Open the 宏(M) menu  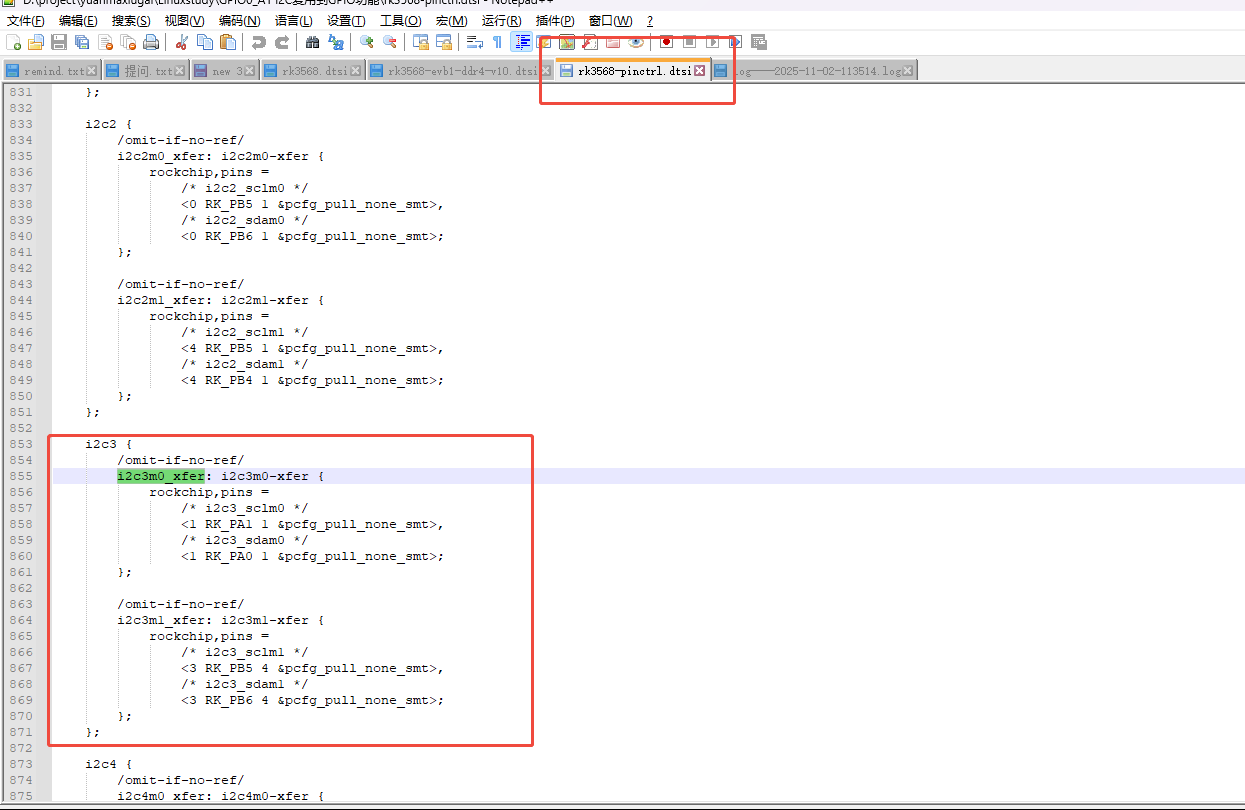point(451,21)
